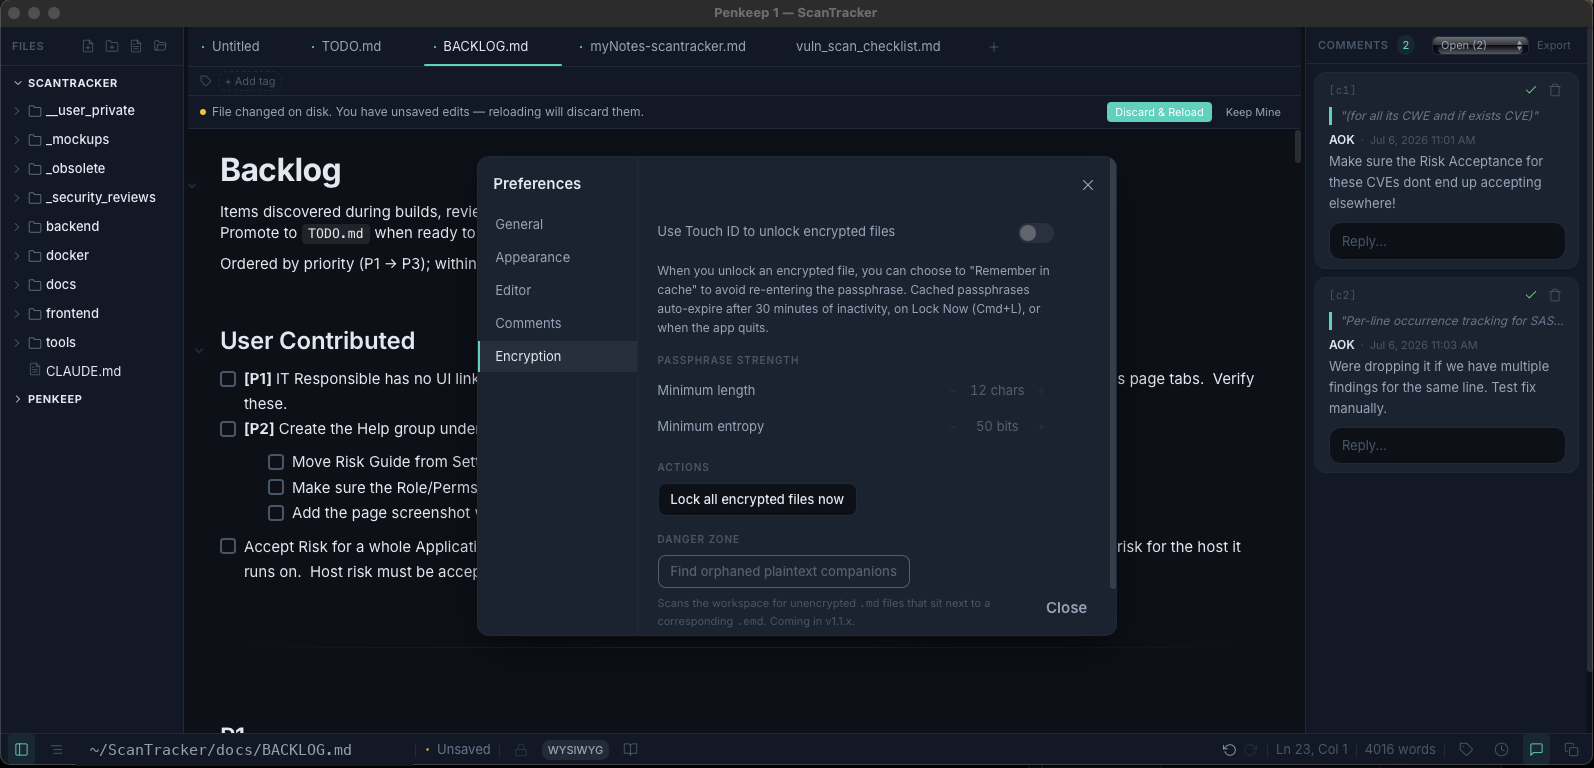Expand the _mockups folder
1594x768 pixels.
coord(17,140)
